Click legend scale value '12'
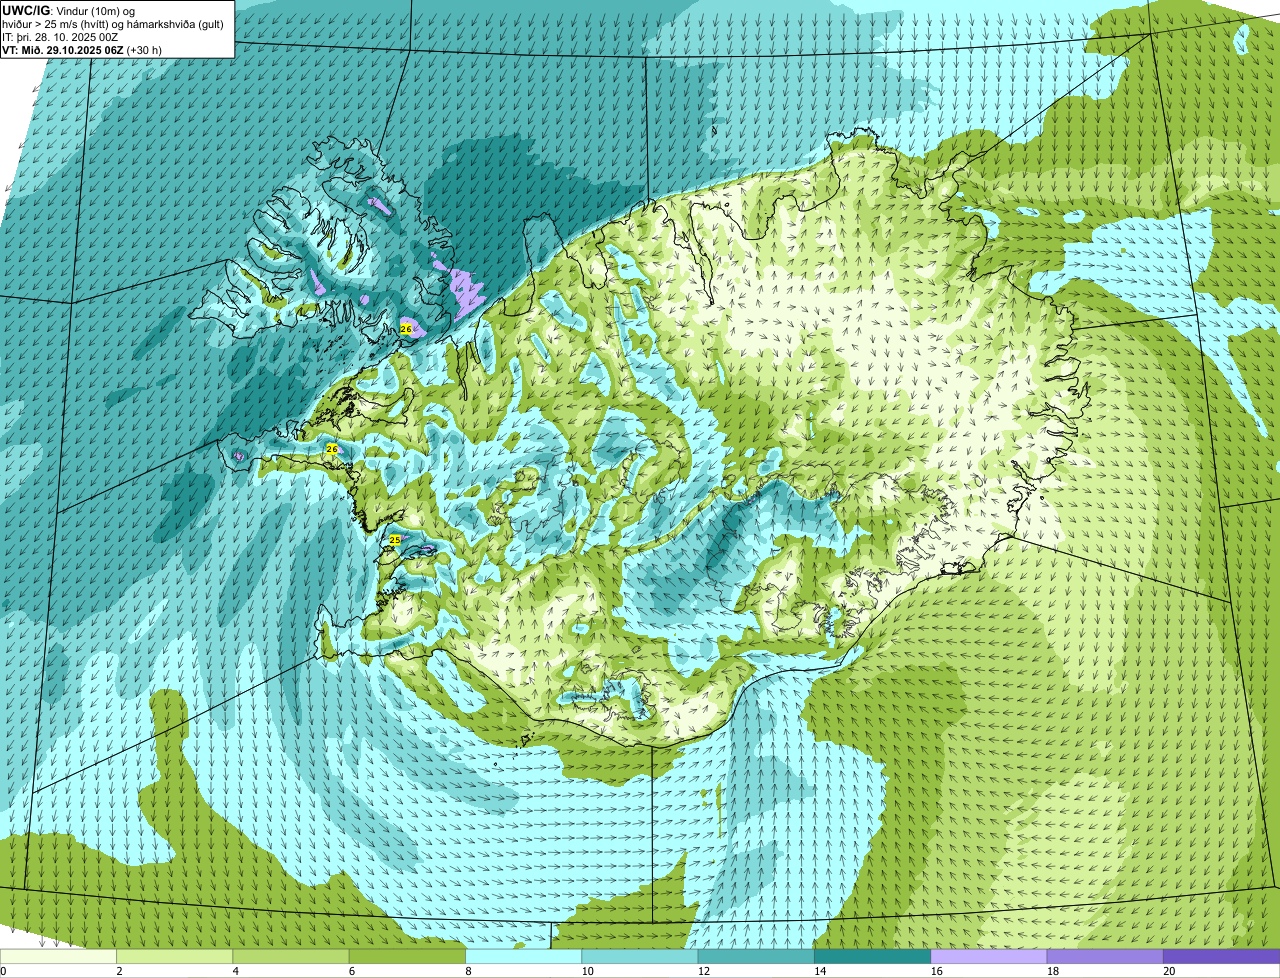 pyautogui.click(x=703, y=971)
